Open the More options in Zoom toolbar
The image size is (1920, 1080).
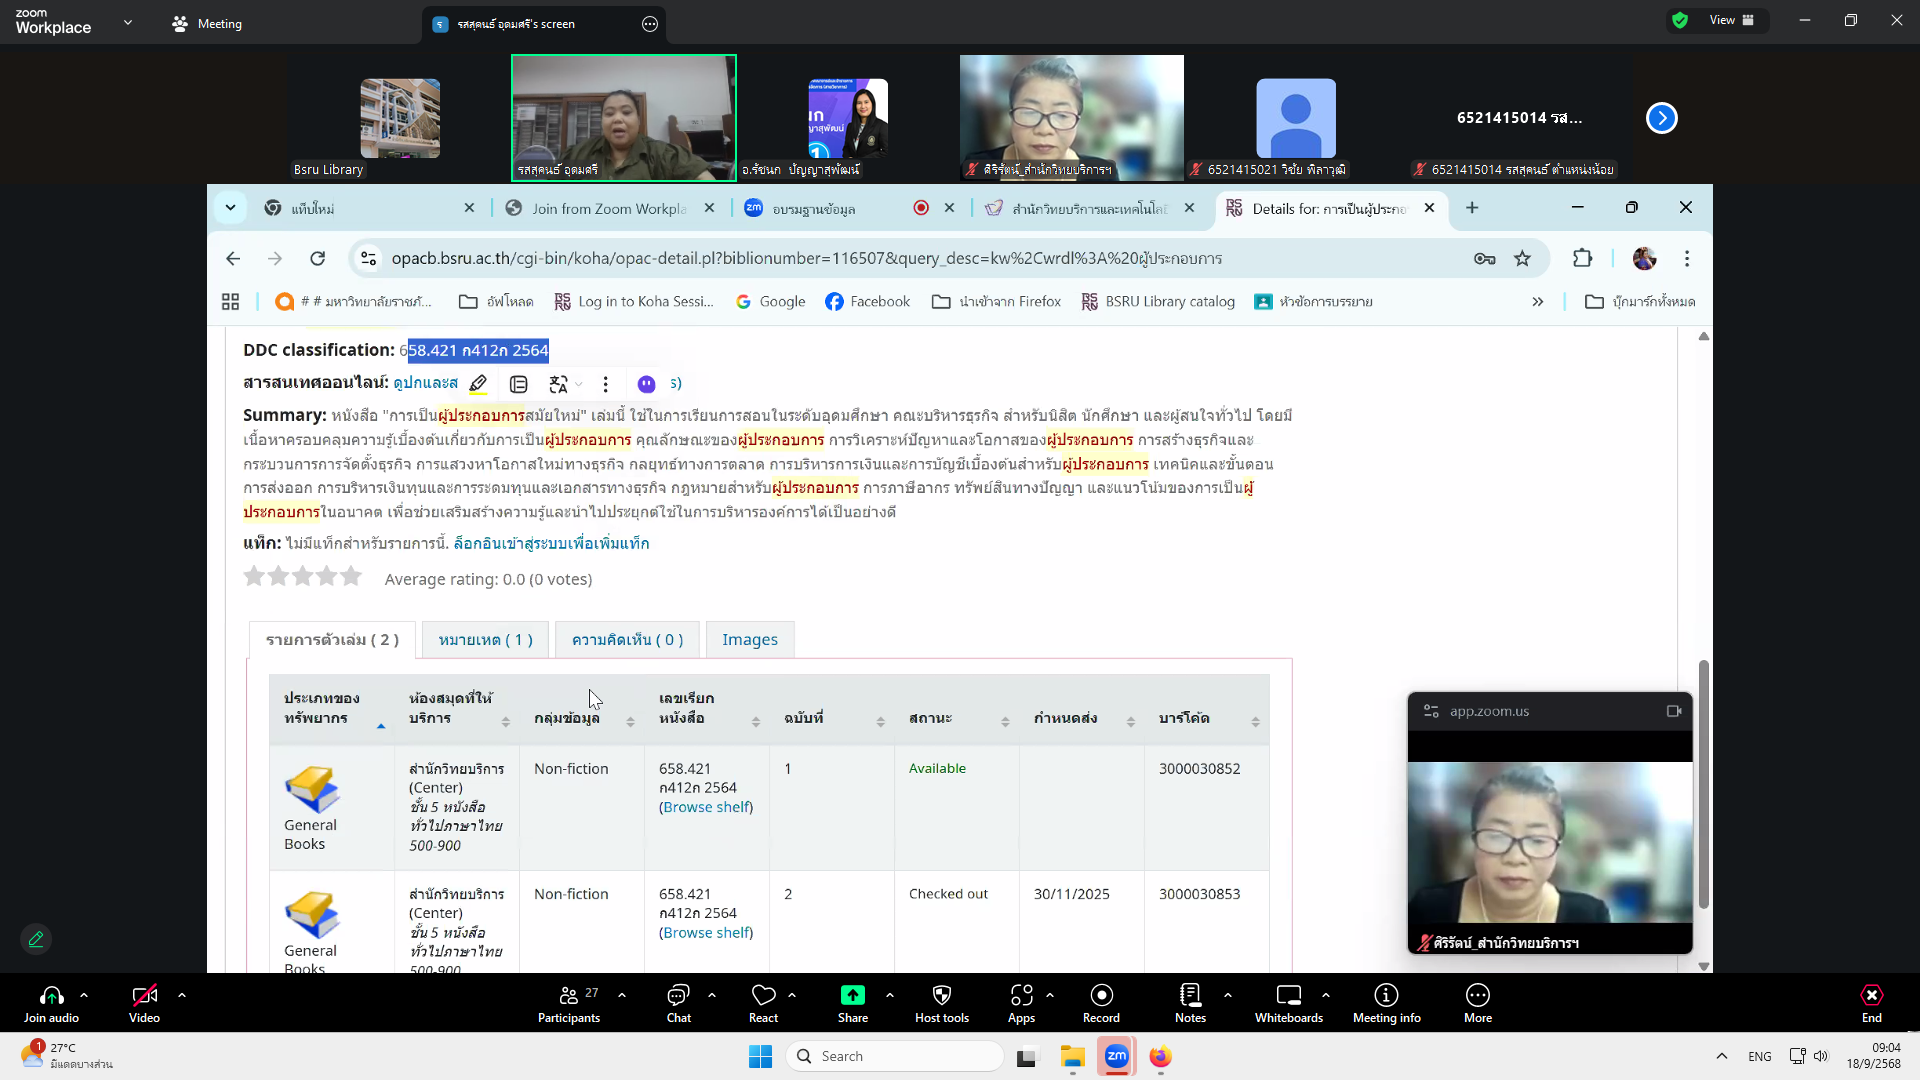click(1478, 1003)
